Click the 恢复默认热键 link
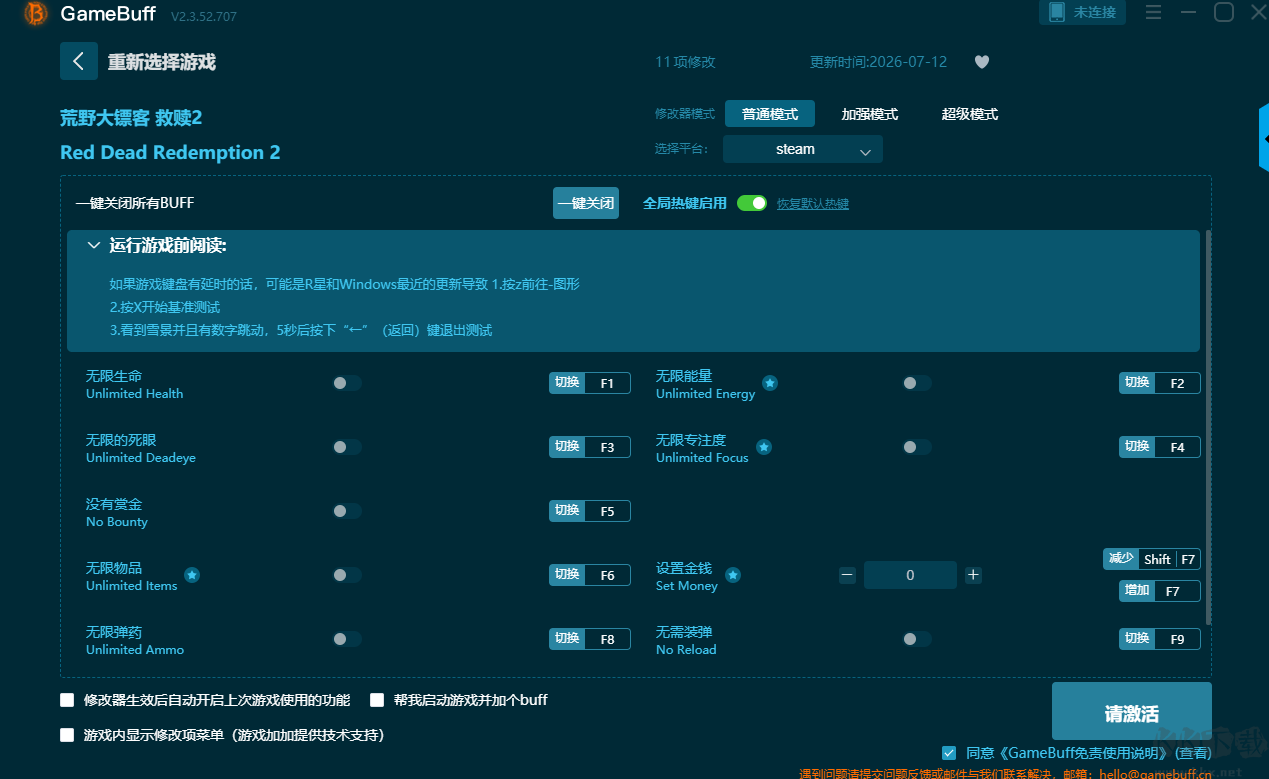The image size is (1269, 779). [813, 204]
